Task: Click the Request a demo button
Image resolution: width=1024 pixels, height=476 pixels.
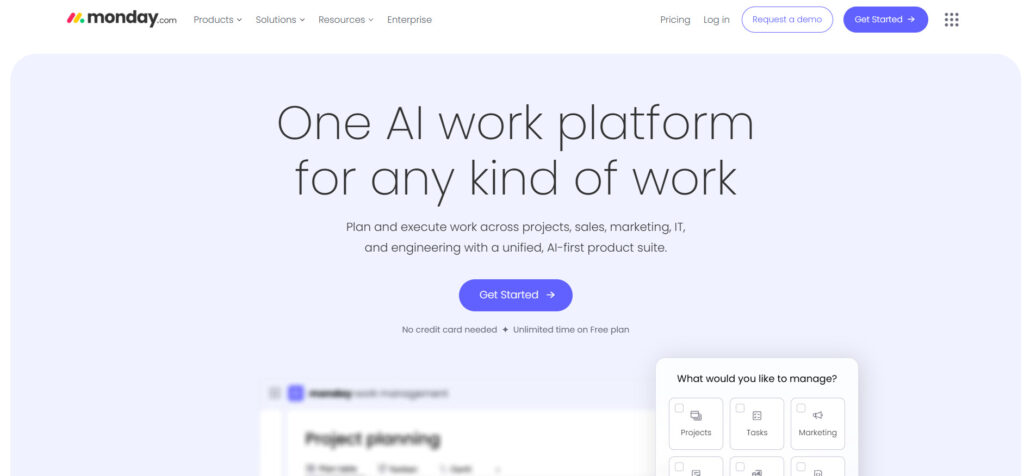Action: [x=787, y=20]
